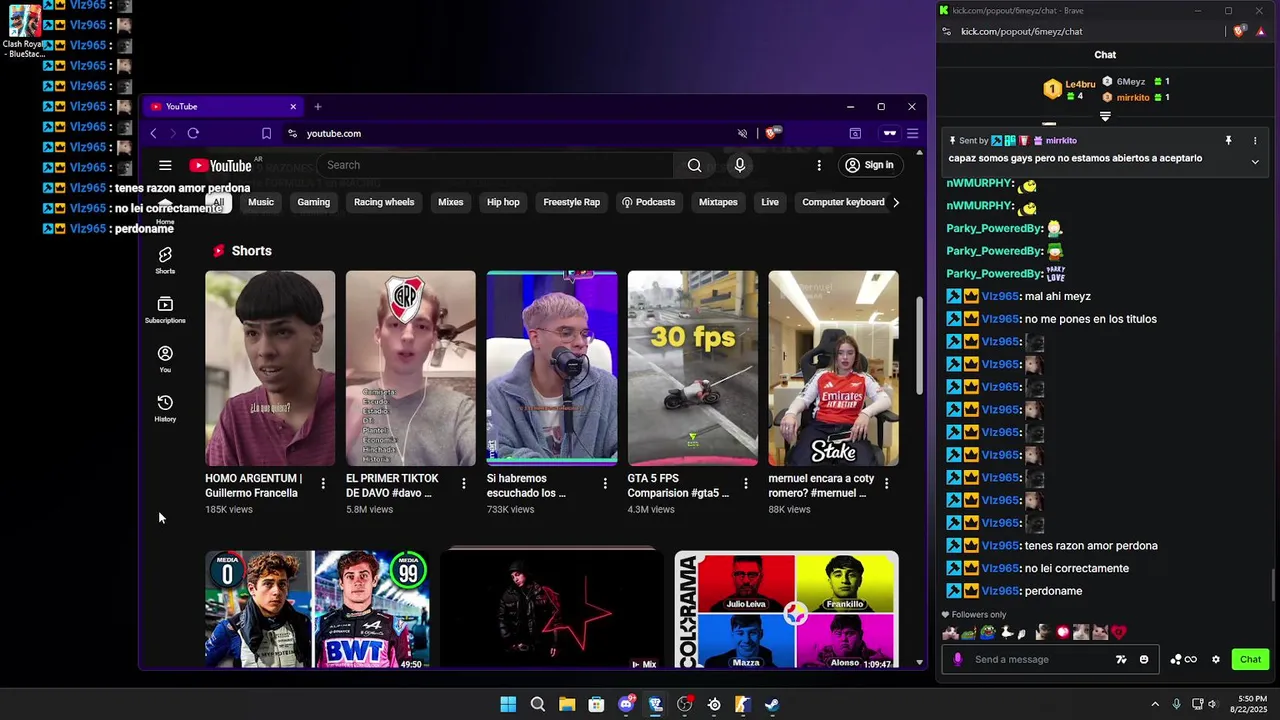Select the Live category chip
The width and height of the screenshot is (1280, 720).
[770, 202]
